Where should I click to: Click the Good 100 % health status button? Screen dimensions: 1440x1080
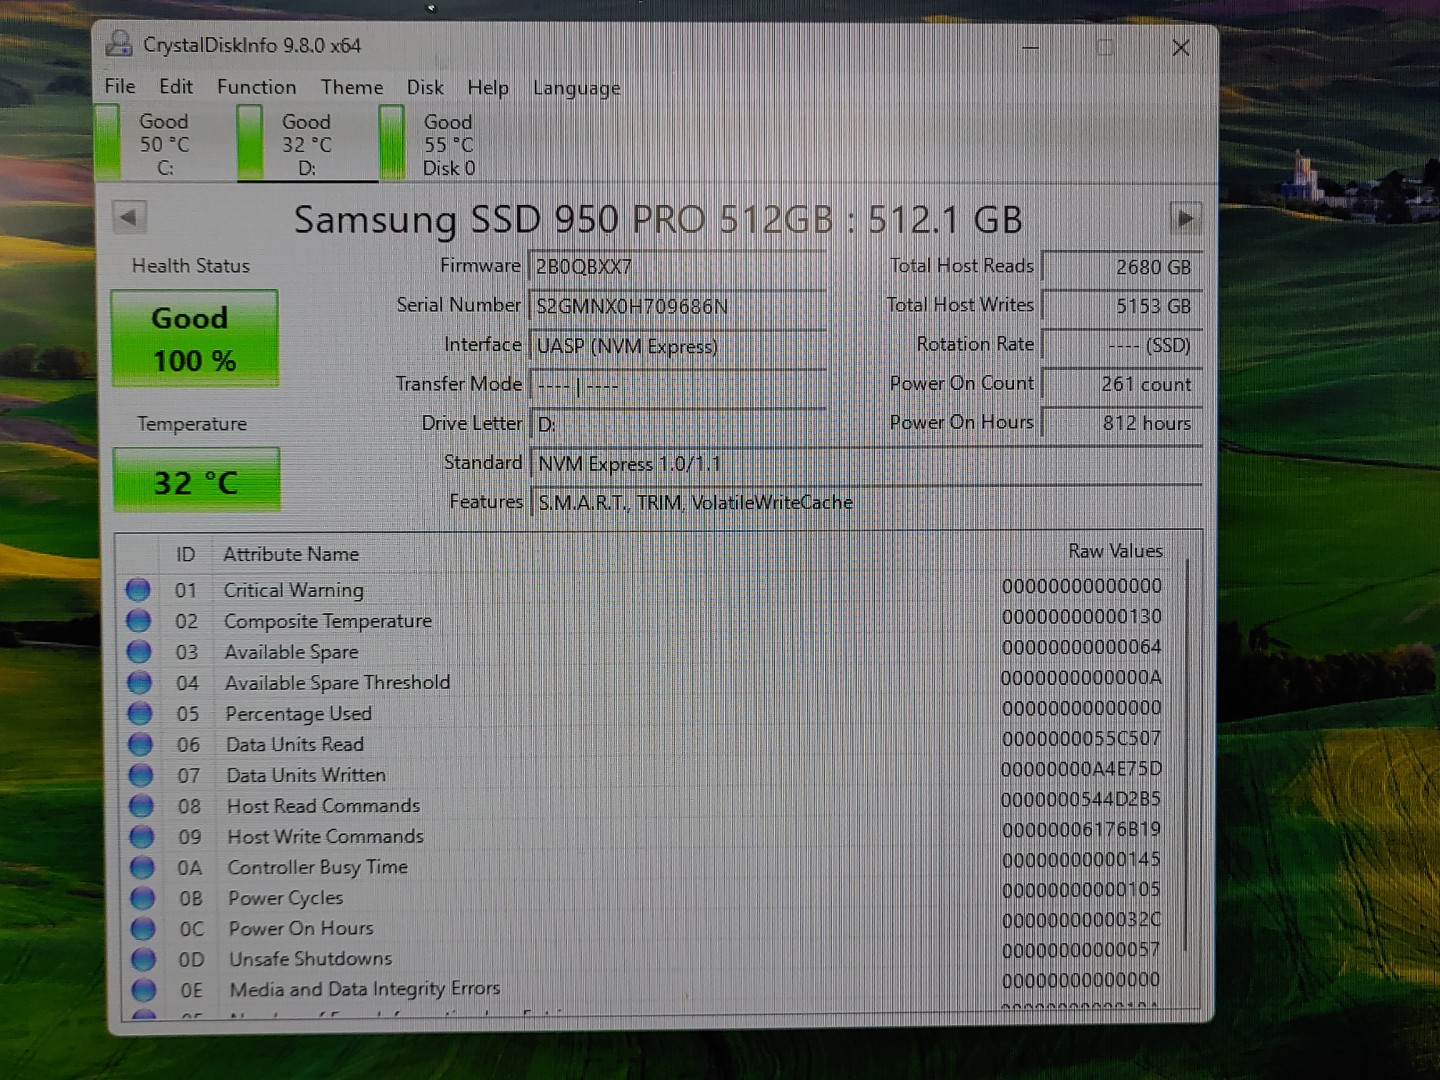point(194,338)
